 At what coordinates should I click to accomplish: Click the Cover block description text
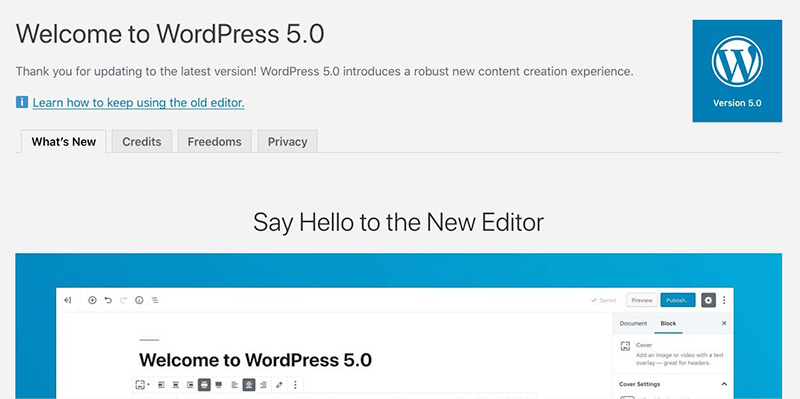tap(680, 359)
